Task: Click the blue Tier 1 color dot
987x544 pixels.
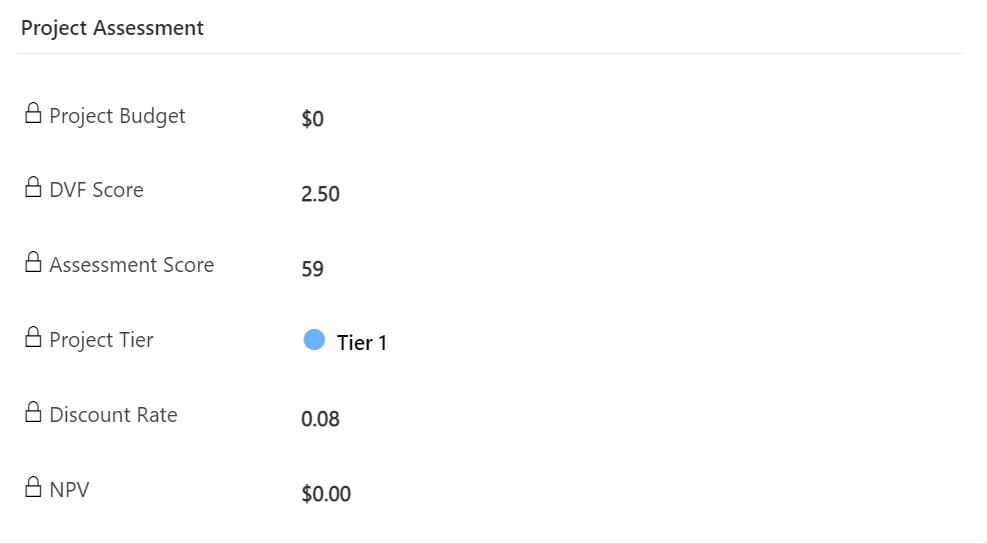Action: 314,340
